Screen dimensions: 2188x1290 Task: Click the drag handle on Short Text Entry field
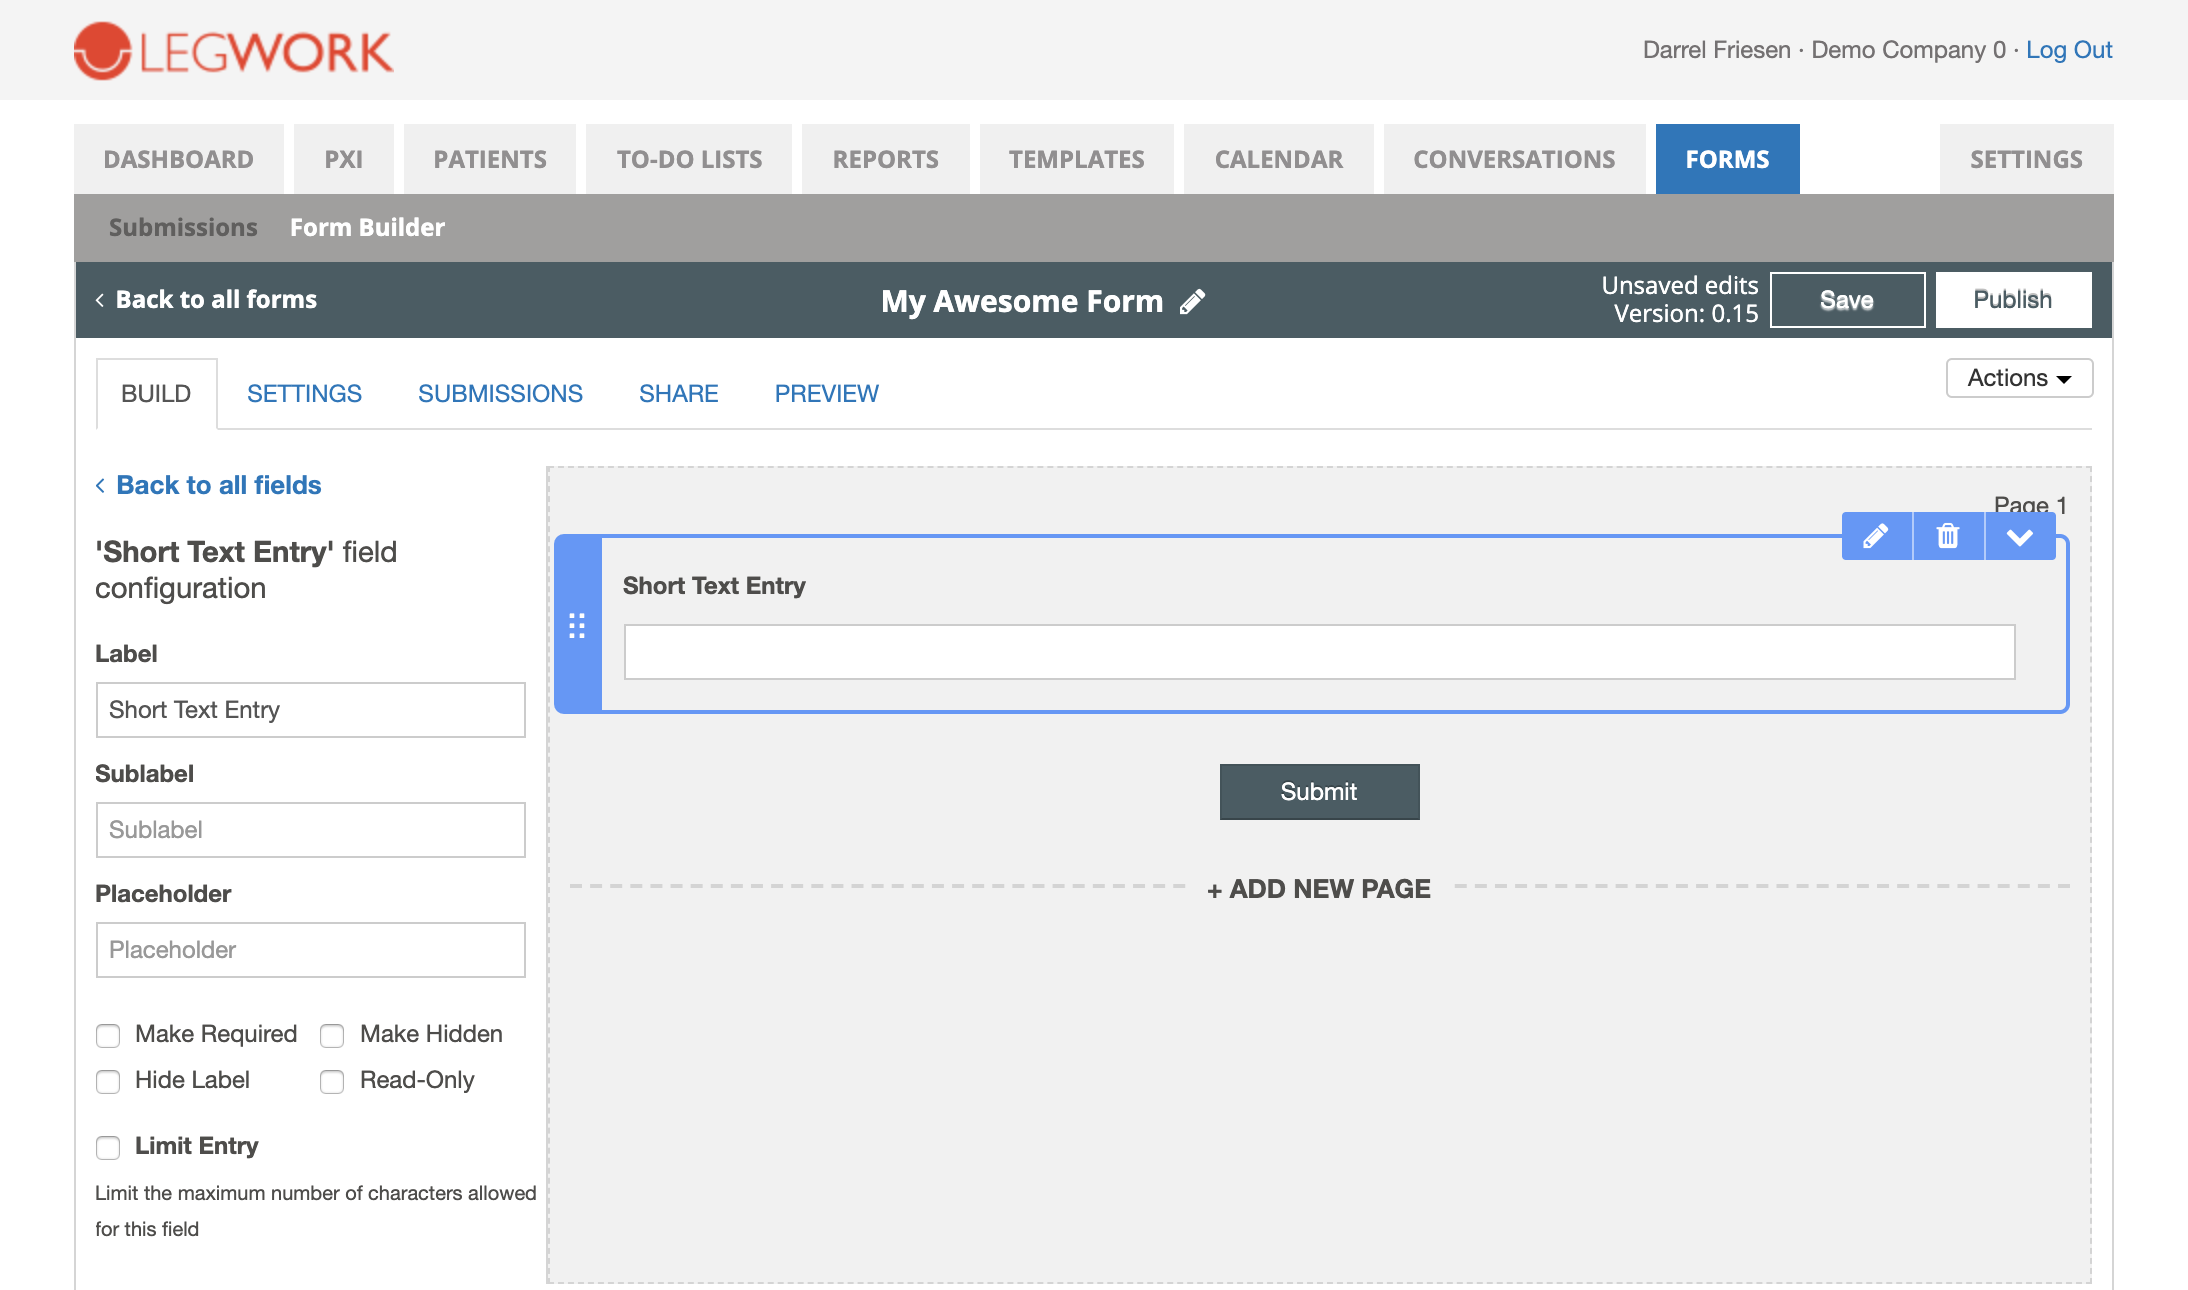(578, 628)
